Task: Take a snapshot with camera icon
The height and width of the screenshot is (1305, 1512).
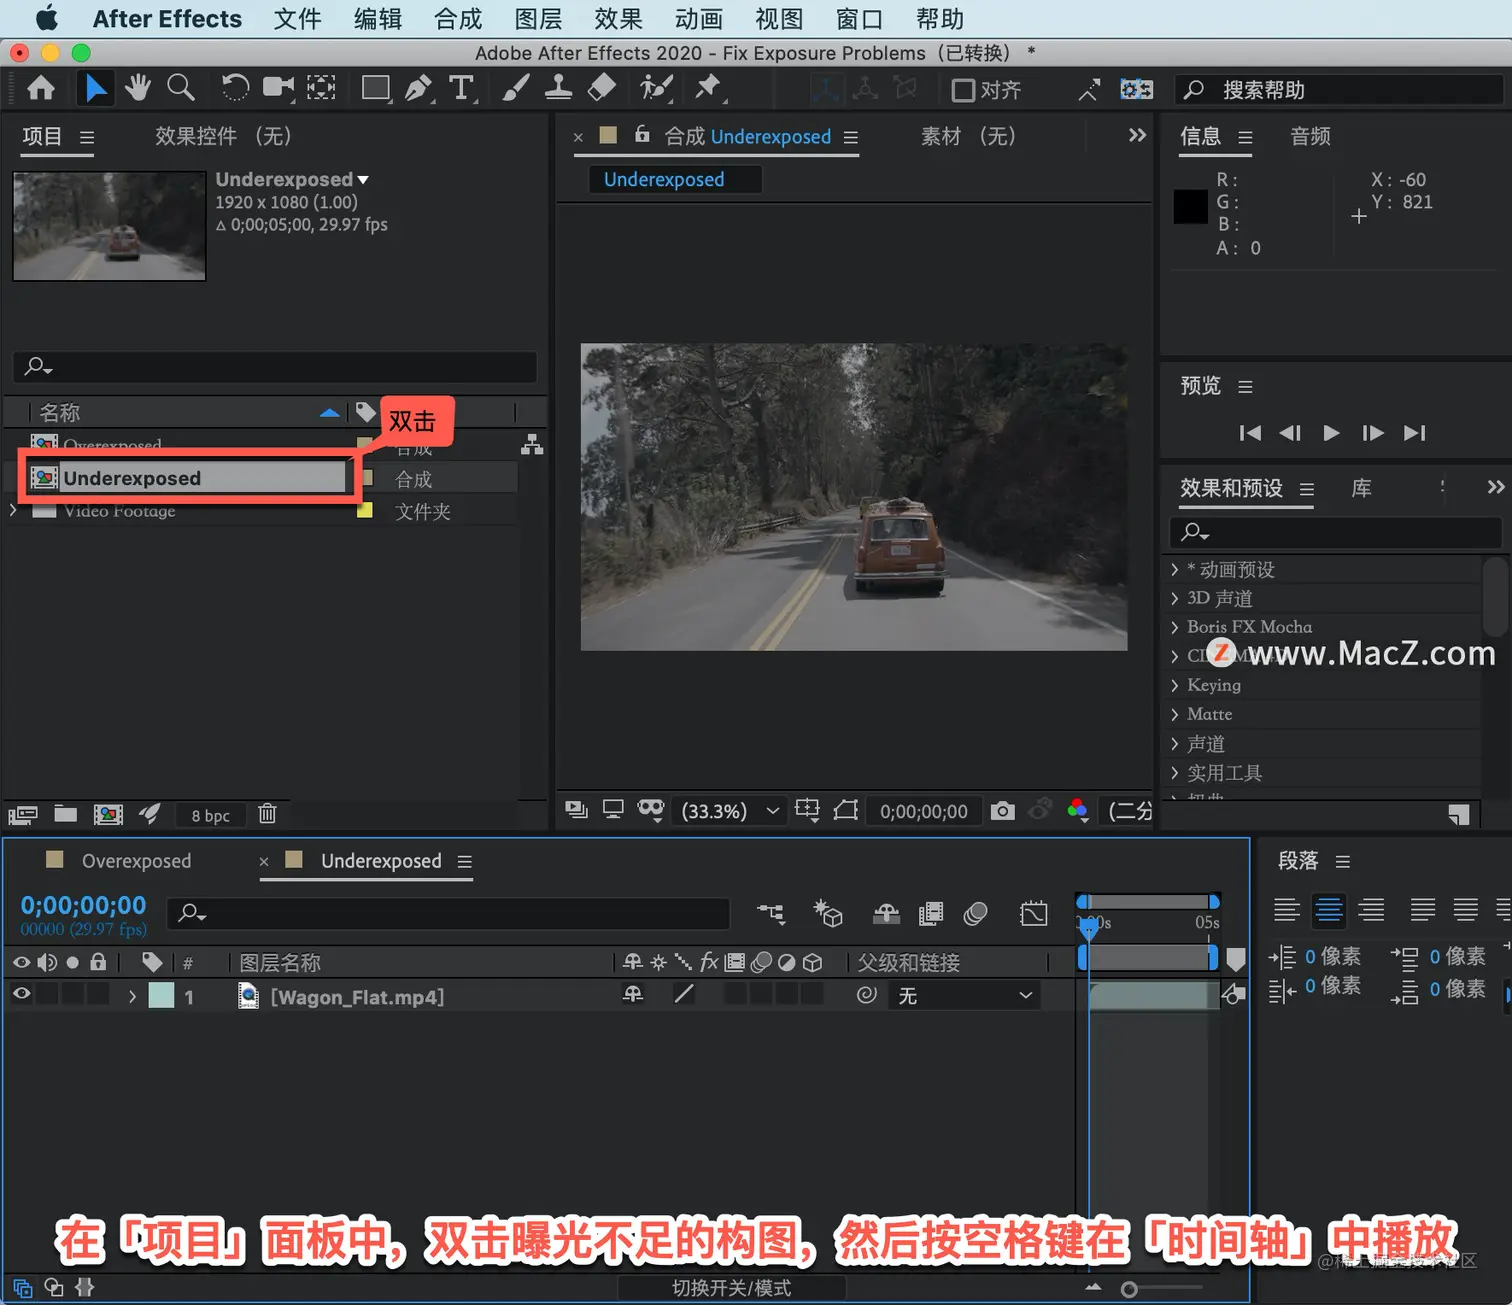Action: [x=1002, y=811]
